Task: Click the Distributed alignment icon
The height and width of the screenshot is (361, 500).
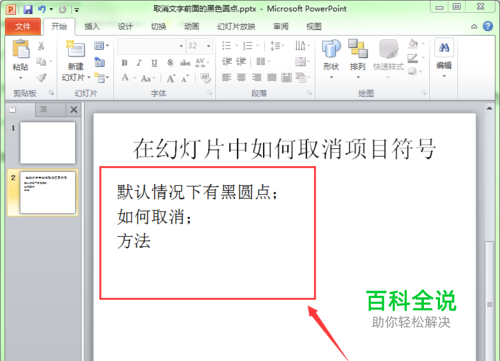Action: click(286, 78)
